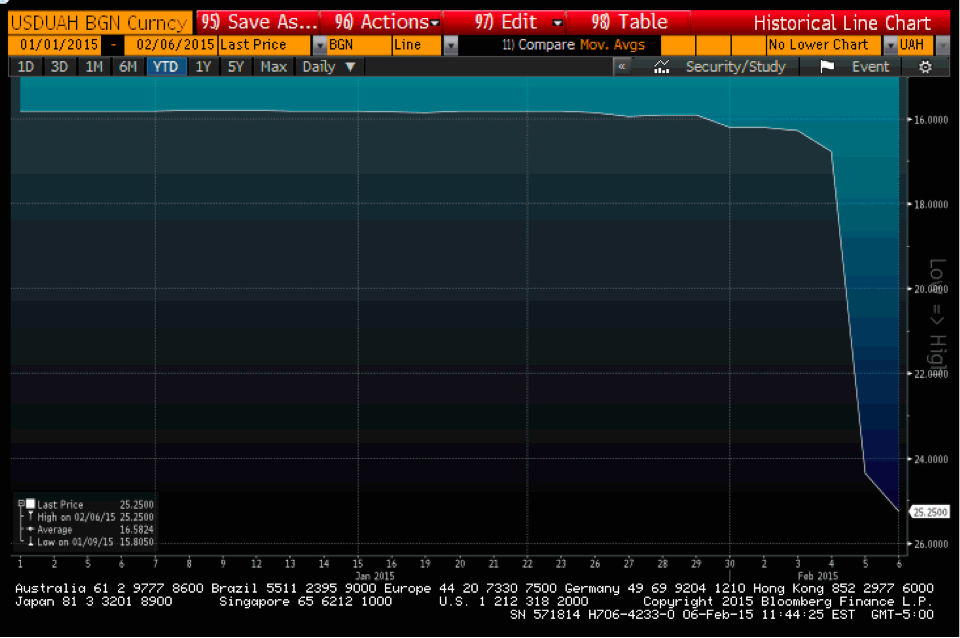Open the Table view
Image resolution: width=960 pixels, height=638 pixels.
(x=629, y=22)
